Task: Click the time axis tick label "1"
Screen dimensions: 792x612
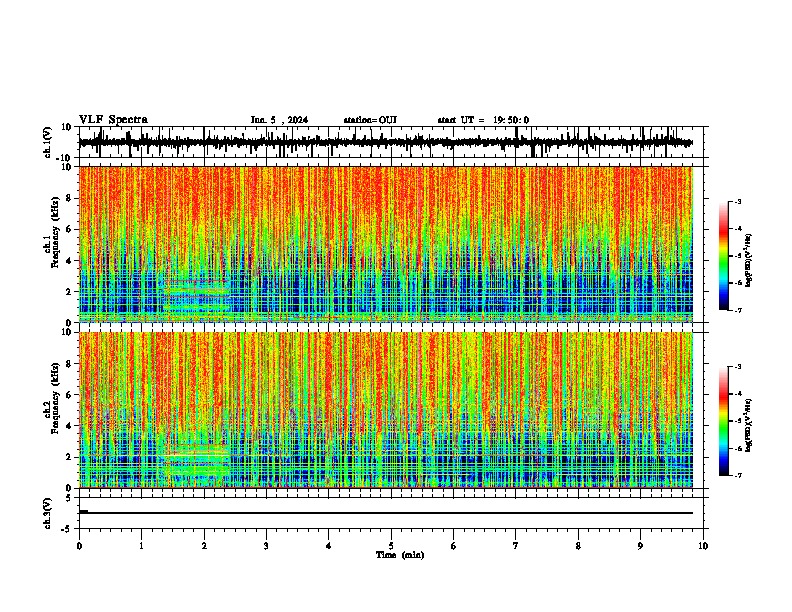Action: (x=141, y=546)
